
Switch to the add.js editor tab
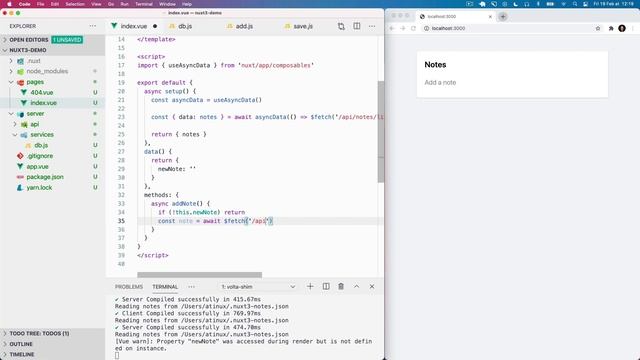pyautogui.click(x=244, y=26)
